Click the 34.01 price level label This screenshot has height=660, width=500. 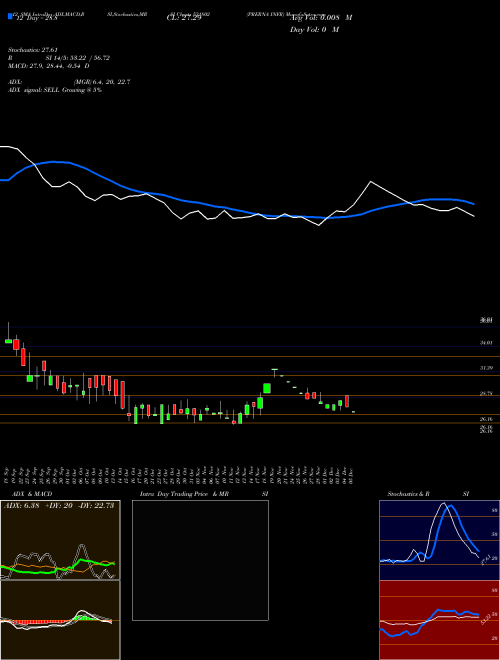[x=486, y=343]
